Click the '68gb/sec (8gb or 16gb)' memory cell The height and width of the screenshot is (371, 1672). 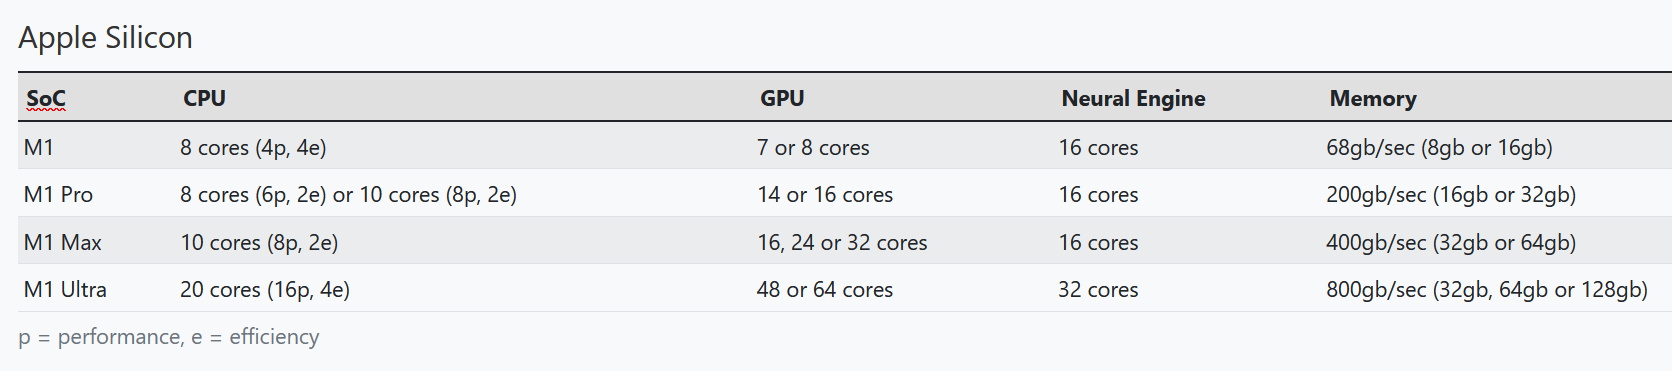click(1439, 148)
